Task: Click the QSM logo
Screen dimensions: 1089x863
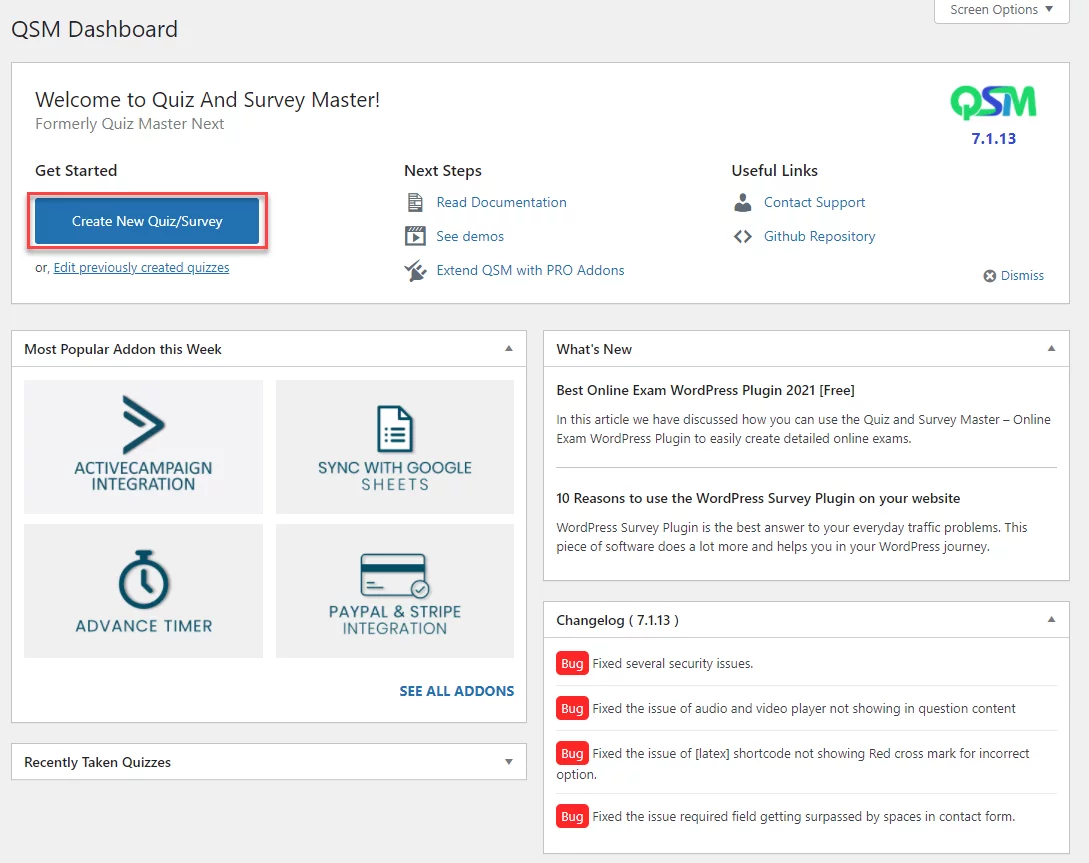Action: (993, 103)
